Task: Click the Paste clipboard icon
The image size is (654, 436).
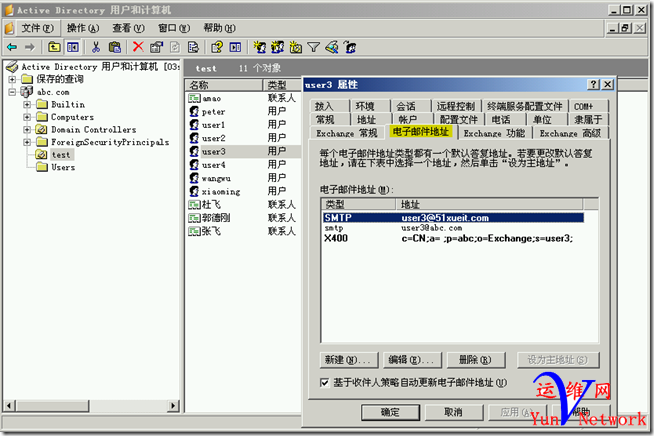Action: click(x=115, y=48)
